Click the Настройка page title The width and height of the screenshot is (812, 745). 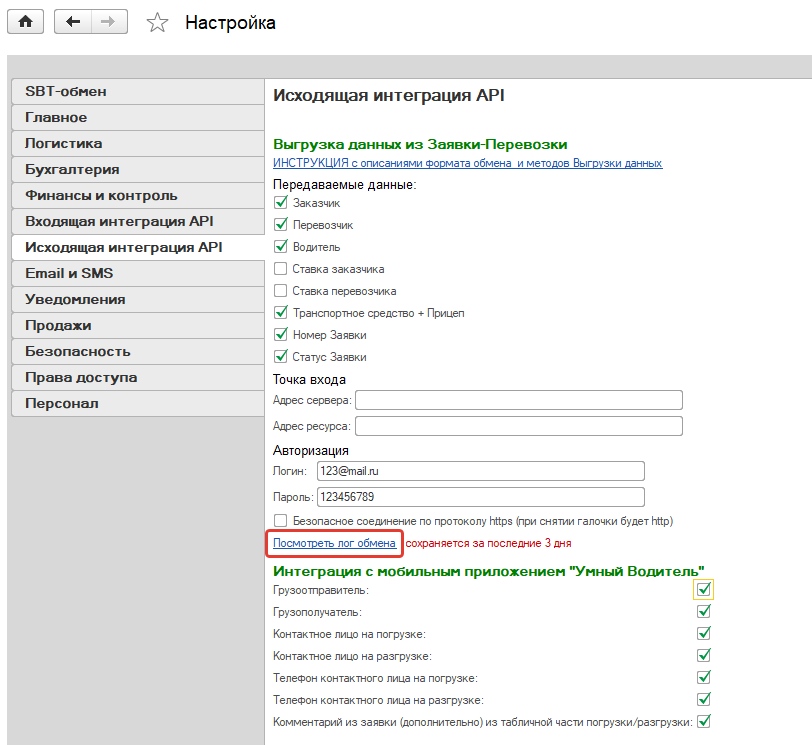click(x=230, y=23)
